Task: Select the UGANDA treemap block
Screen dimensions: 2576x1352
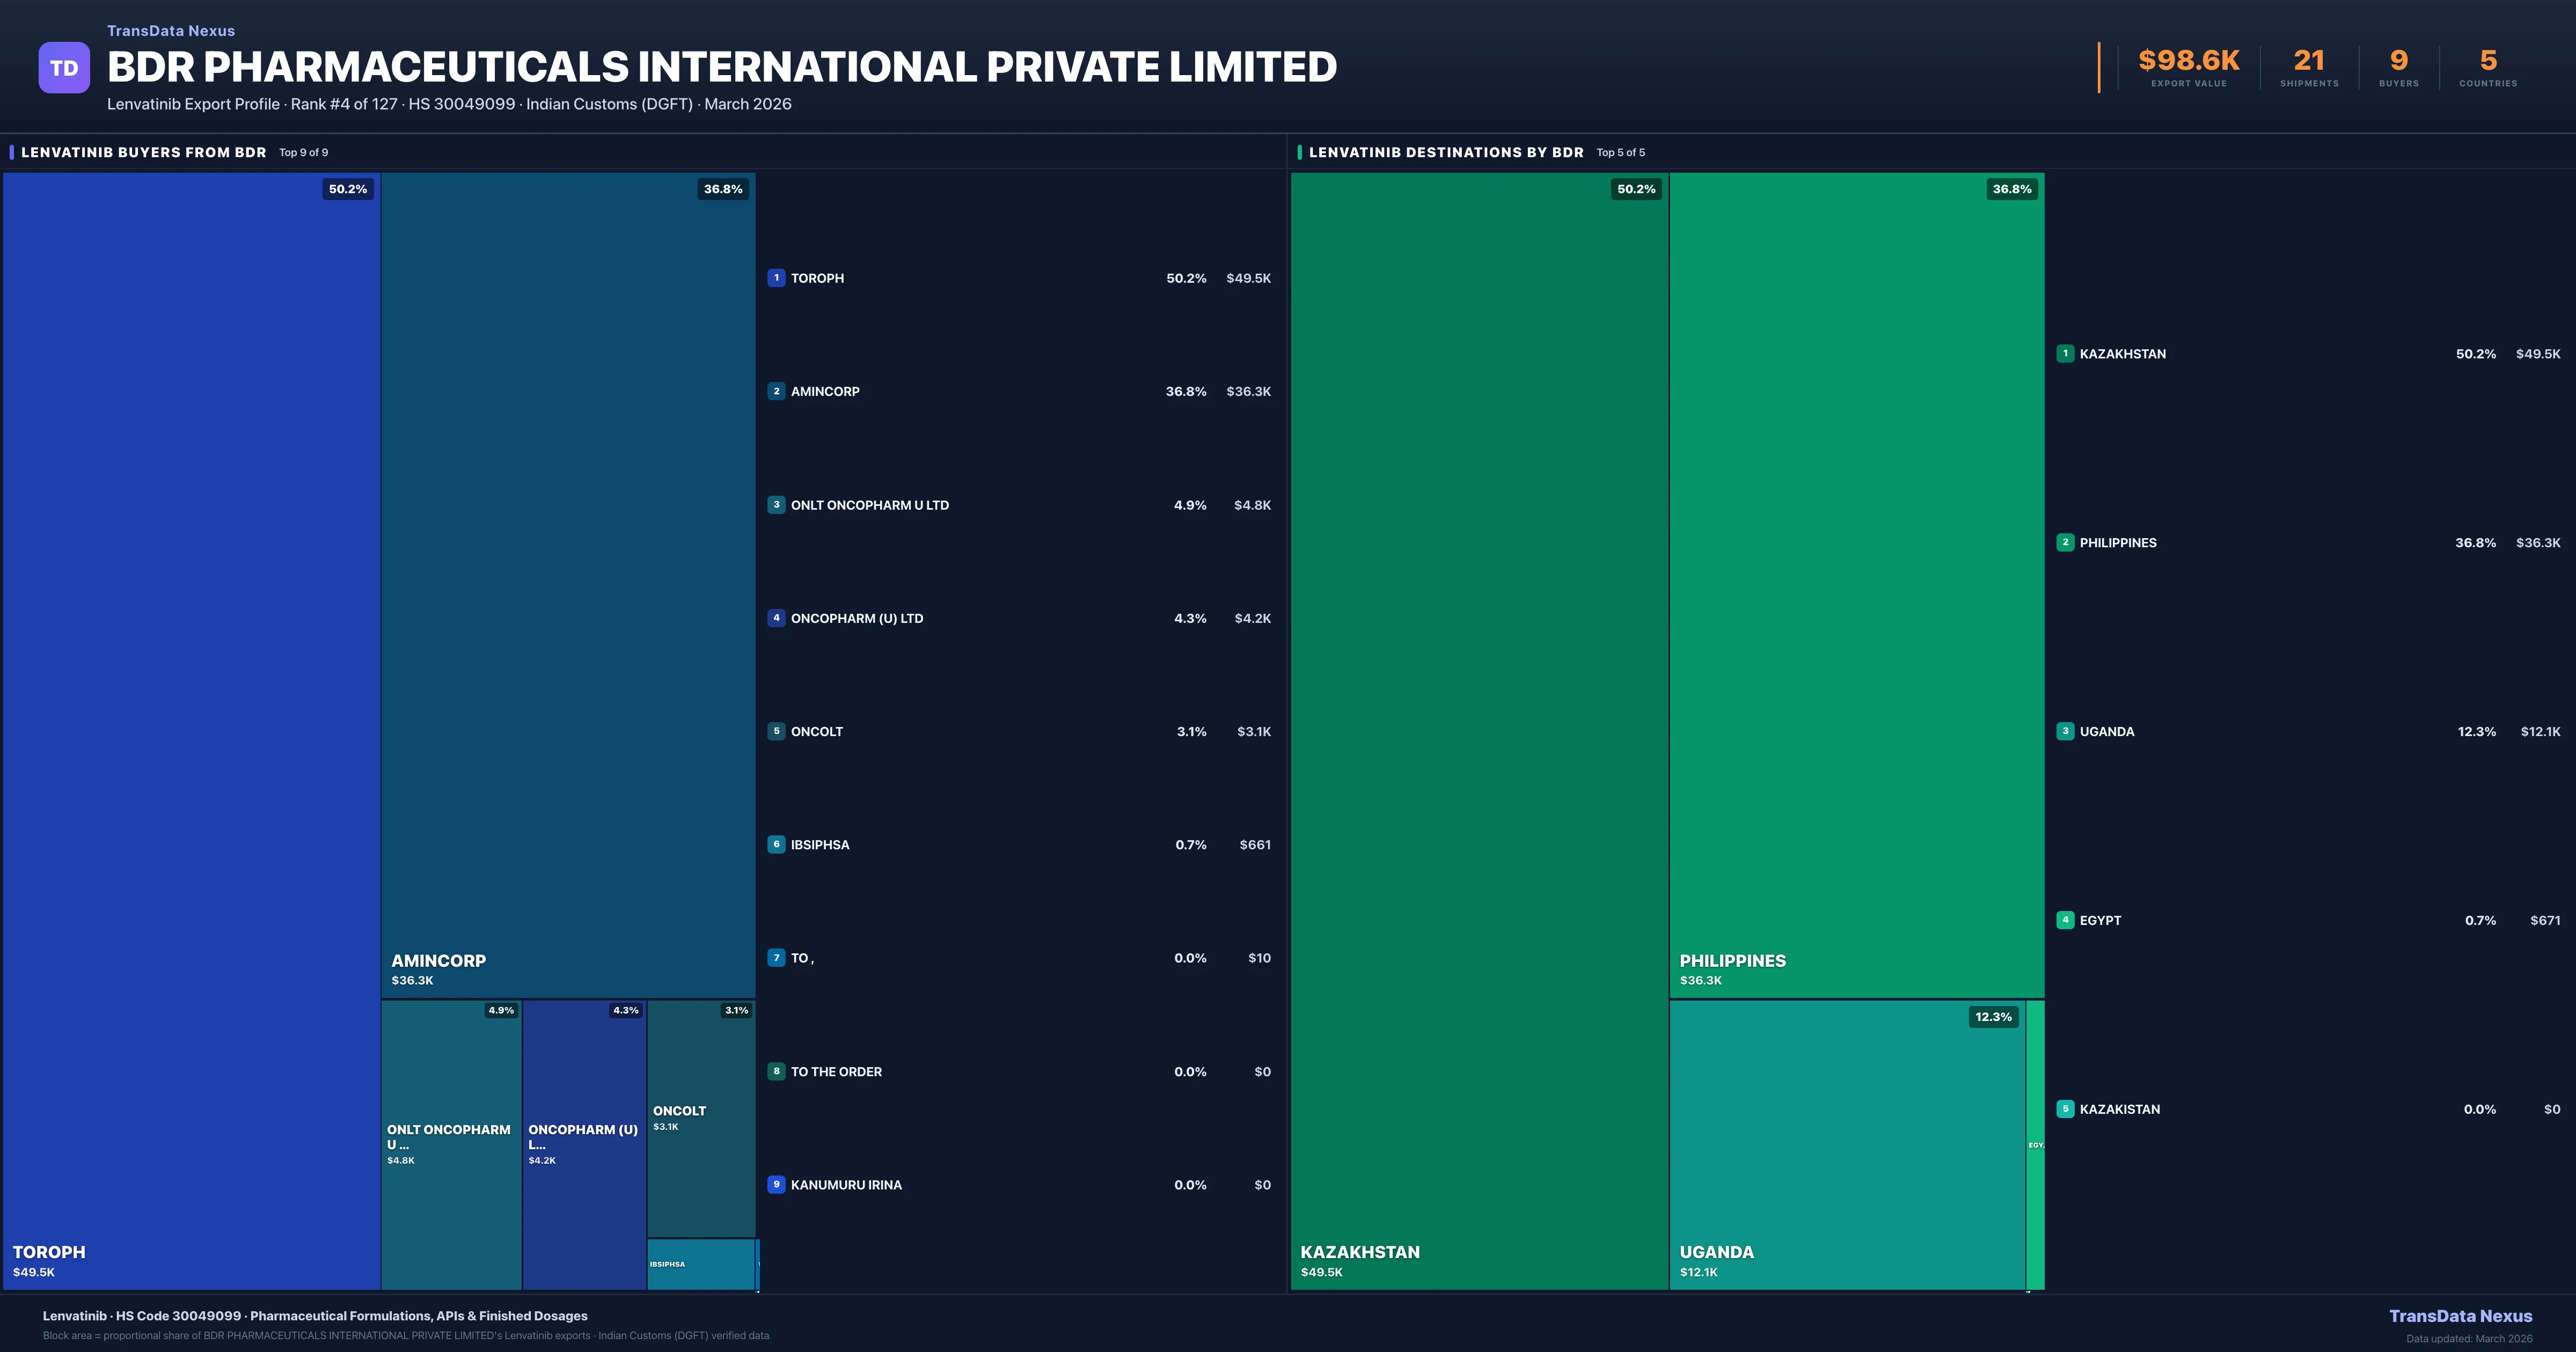Action: point(1846,1145)
